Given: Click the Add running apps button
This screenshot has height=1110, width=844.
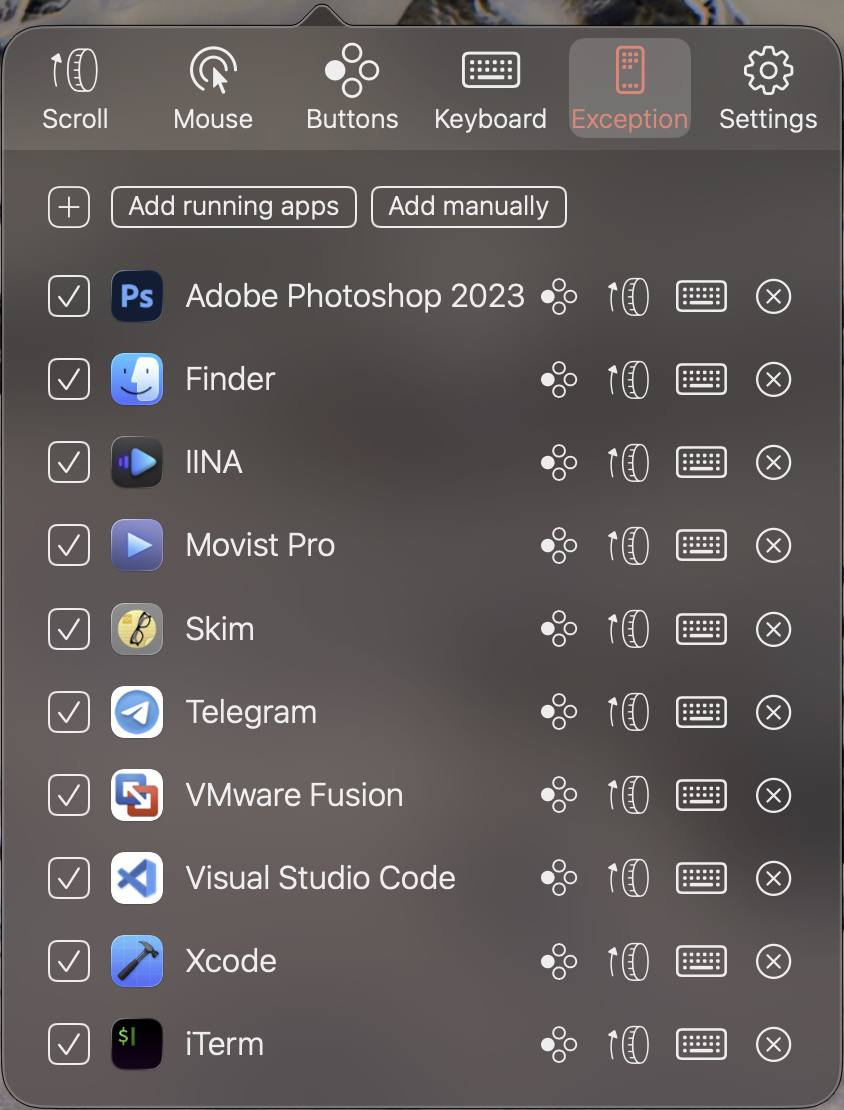Looking at the screenshot, I should 234,207.
